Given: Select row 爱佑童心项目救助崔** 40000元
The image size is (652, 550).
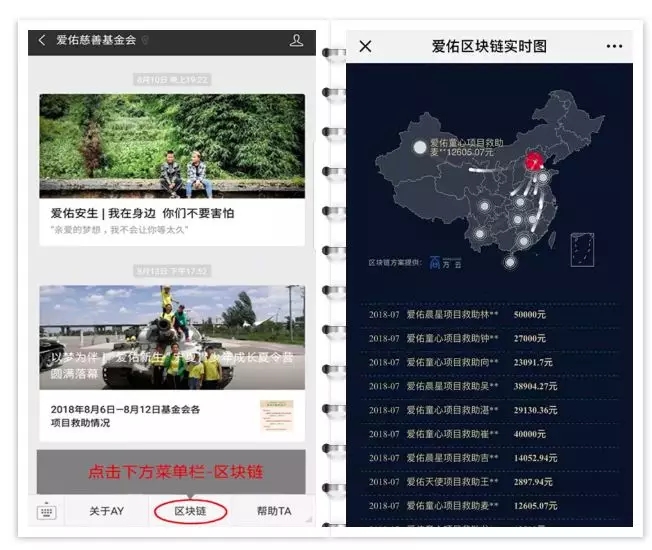Looking at the screenshot, I should (x=490, y=434).
